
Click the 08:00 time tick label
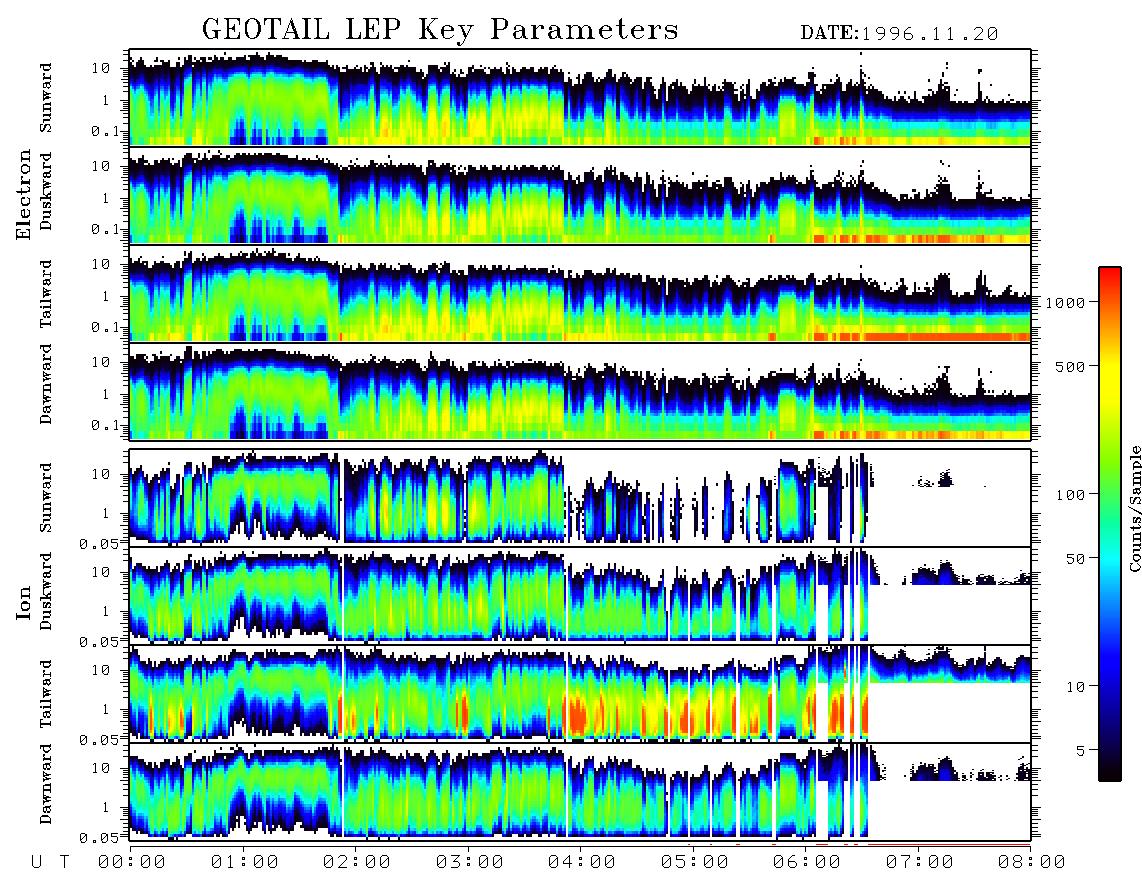[x=1031, y=862]
